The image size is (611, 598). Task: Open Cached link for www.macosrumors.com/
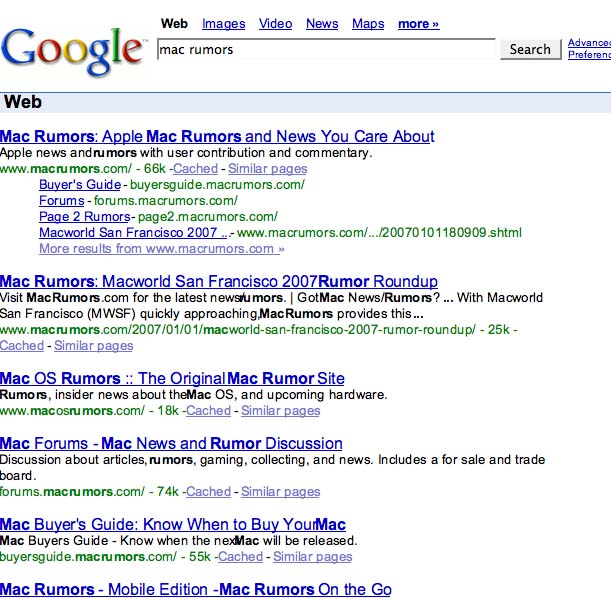coord(208,411)
